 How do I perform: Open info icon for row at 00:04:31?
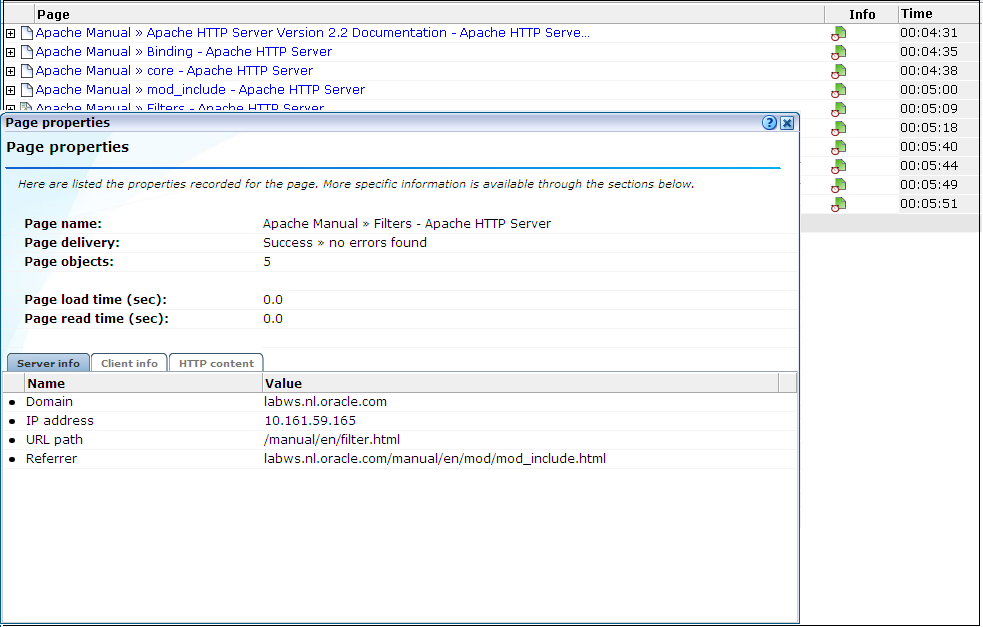click(x=839, y=33)
